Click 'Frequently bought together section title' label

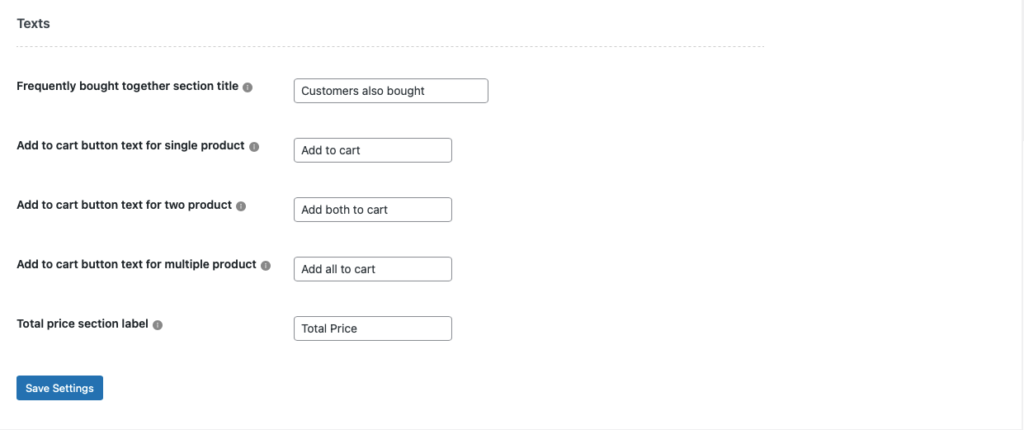(x=127, y=86)
